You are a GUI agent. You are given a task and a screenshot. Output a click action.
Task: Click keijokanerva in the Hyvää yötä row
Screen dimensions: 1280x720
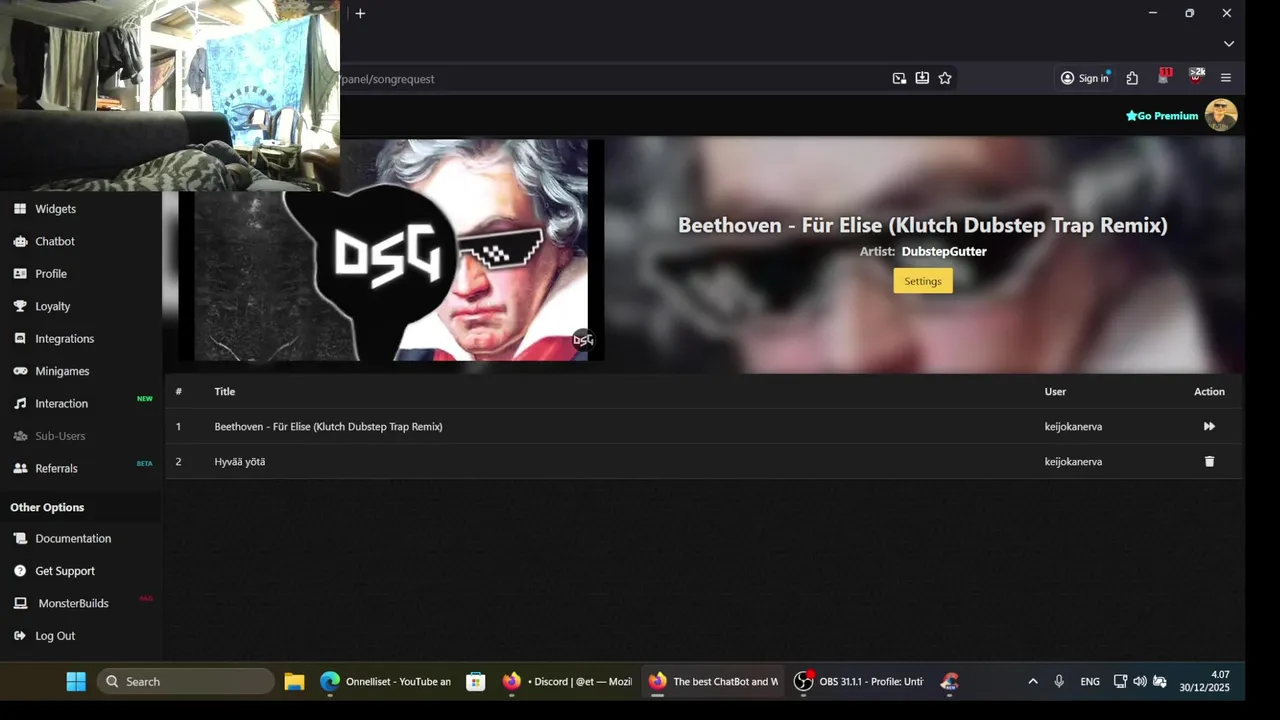(x=1073, y=462)
